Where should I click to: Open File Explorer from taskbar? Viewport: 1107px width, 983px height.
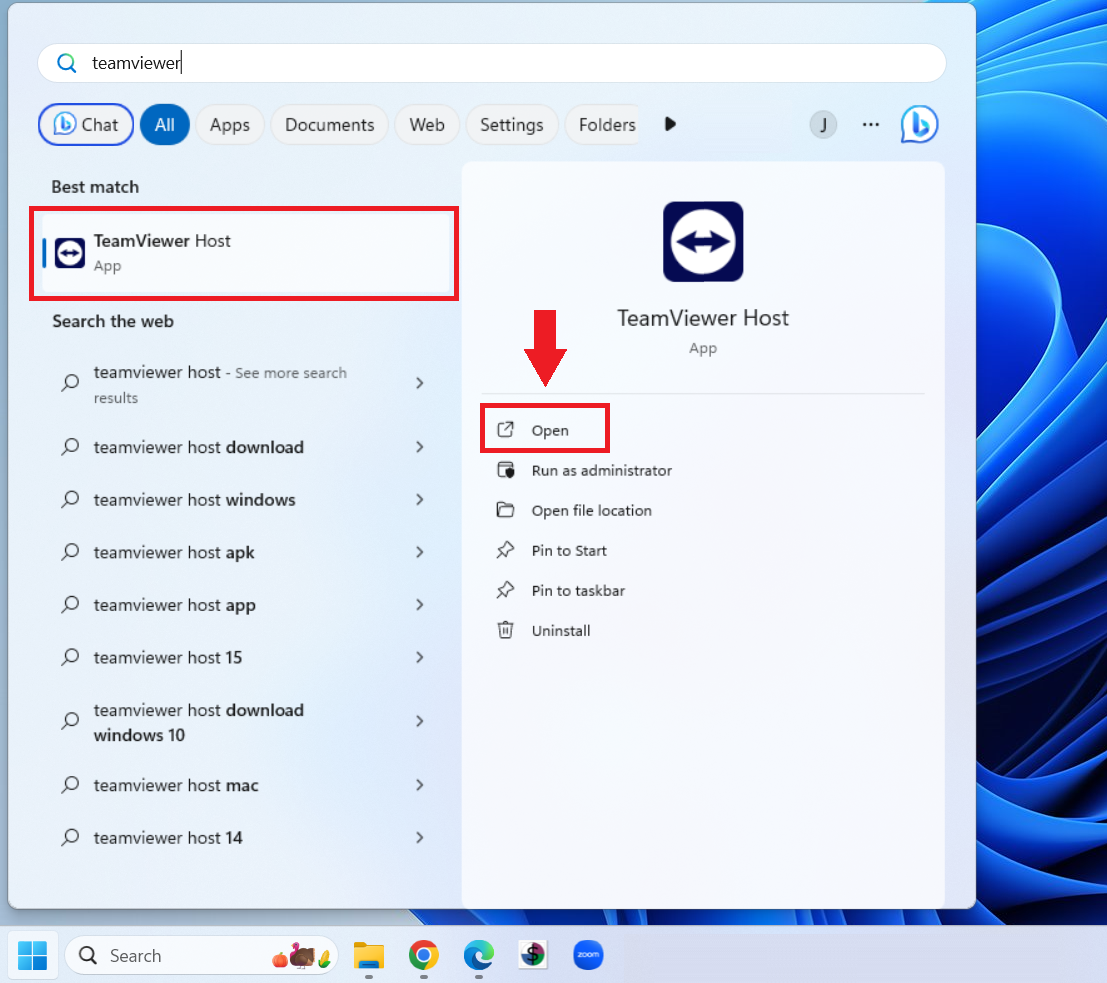(x=369, y=955)
